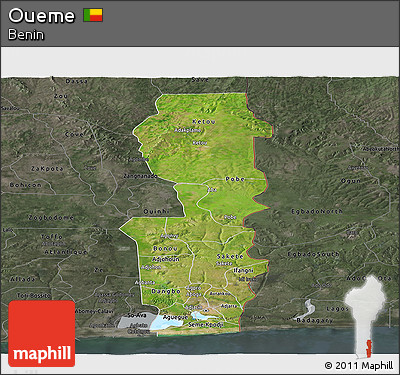
Task: Click the '© 2011 Maphill' copyright text
Action: 359,366
